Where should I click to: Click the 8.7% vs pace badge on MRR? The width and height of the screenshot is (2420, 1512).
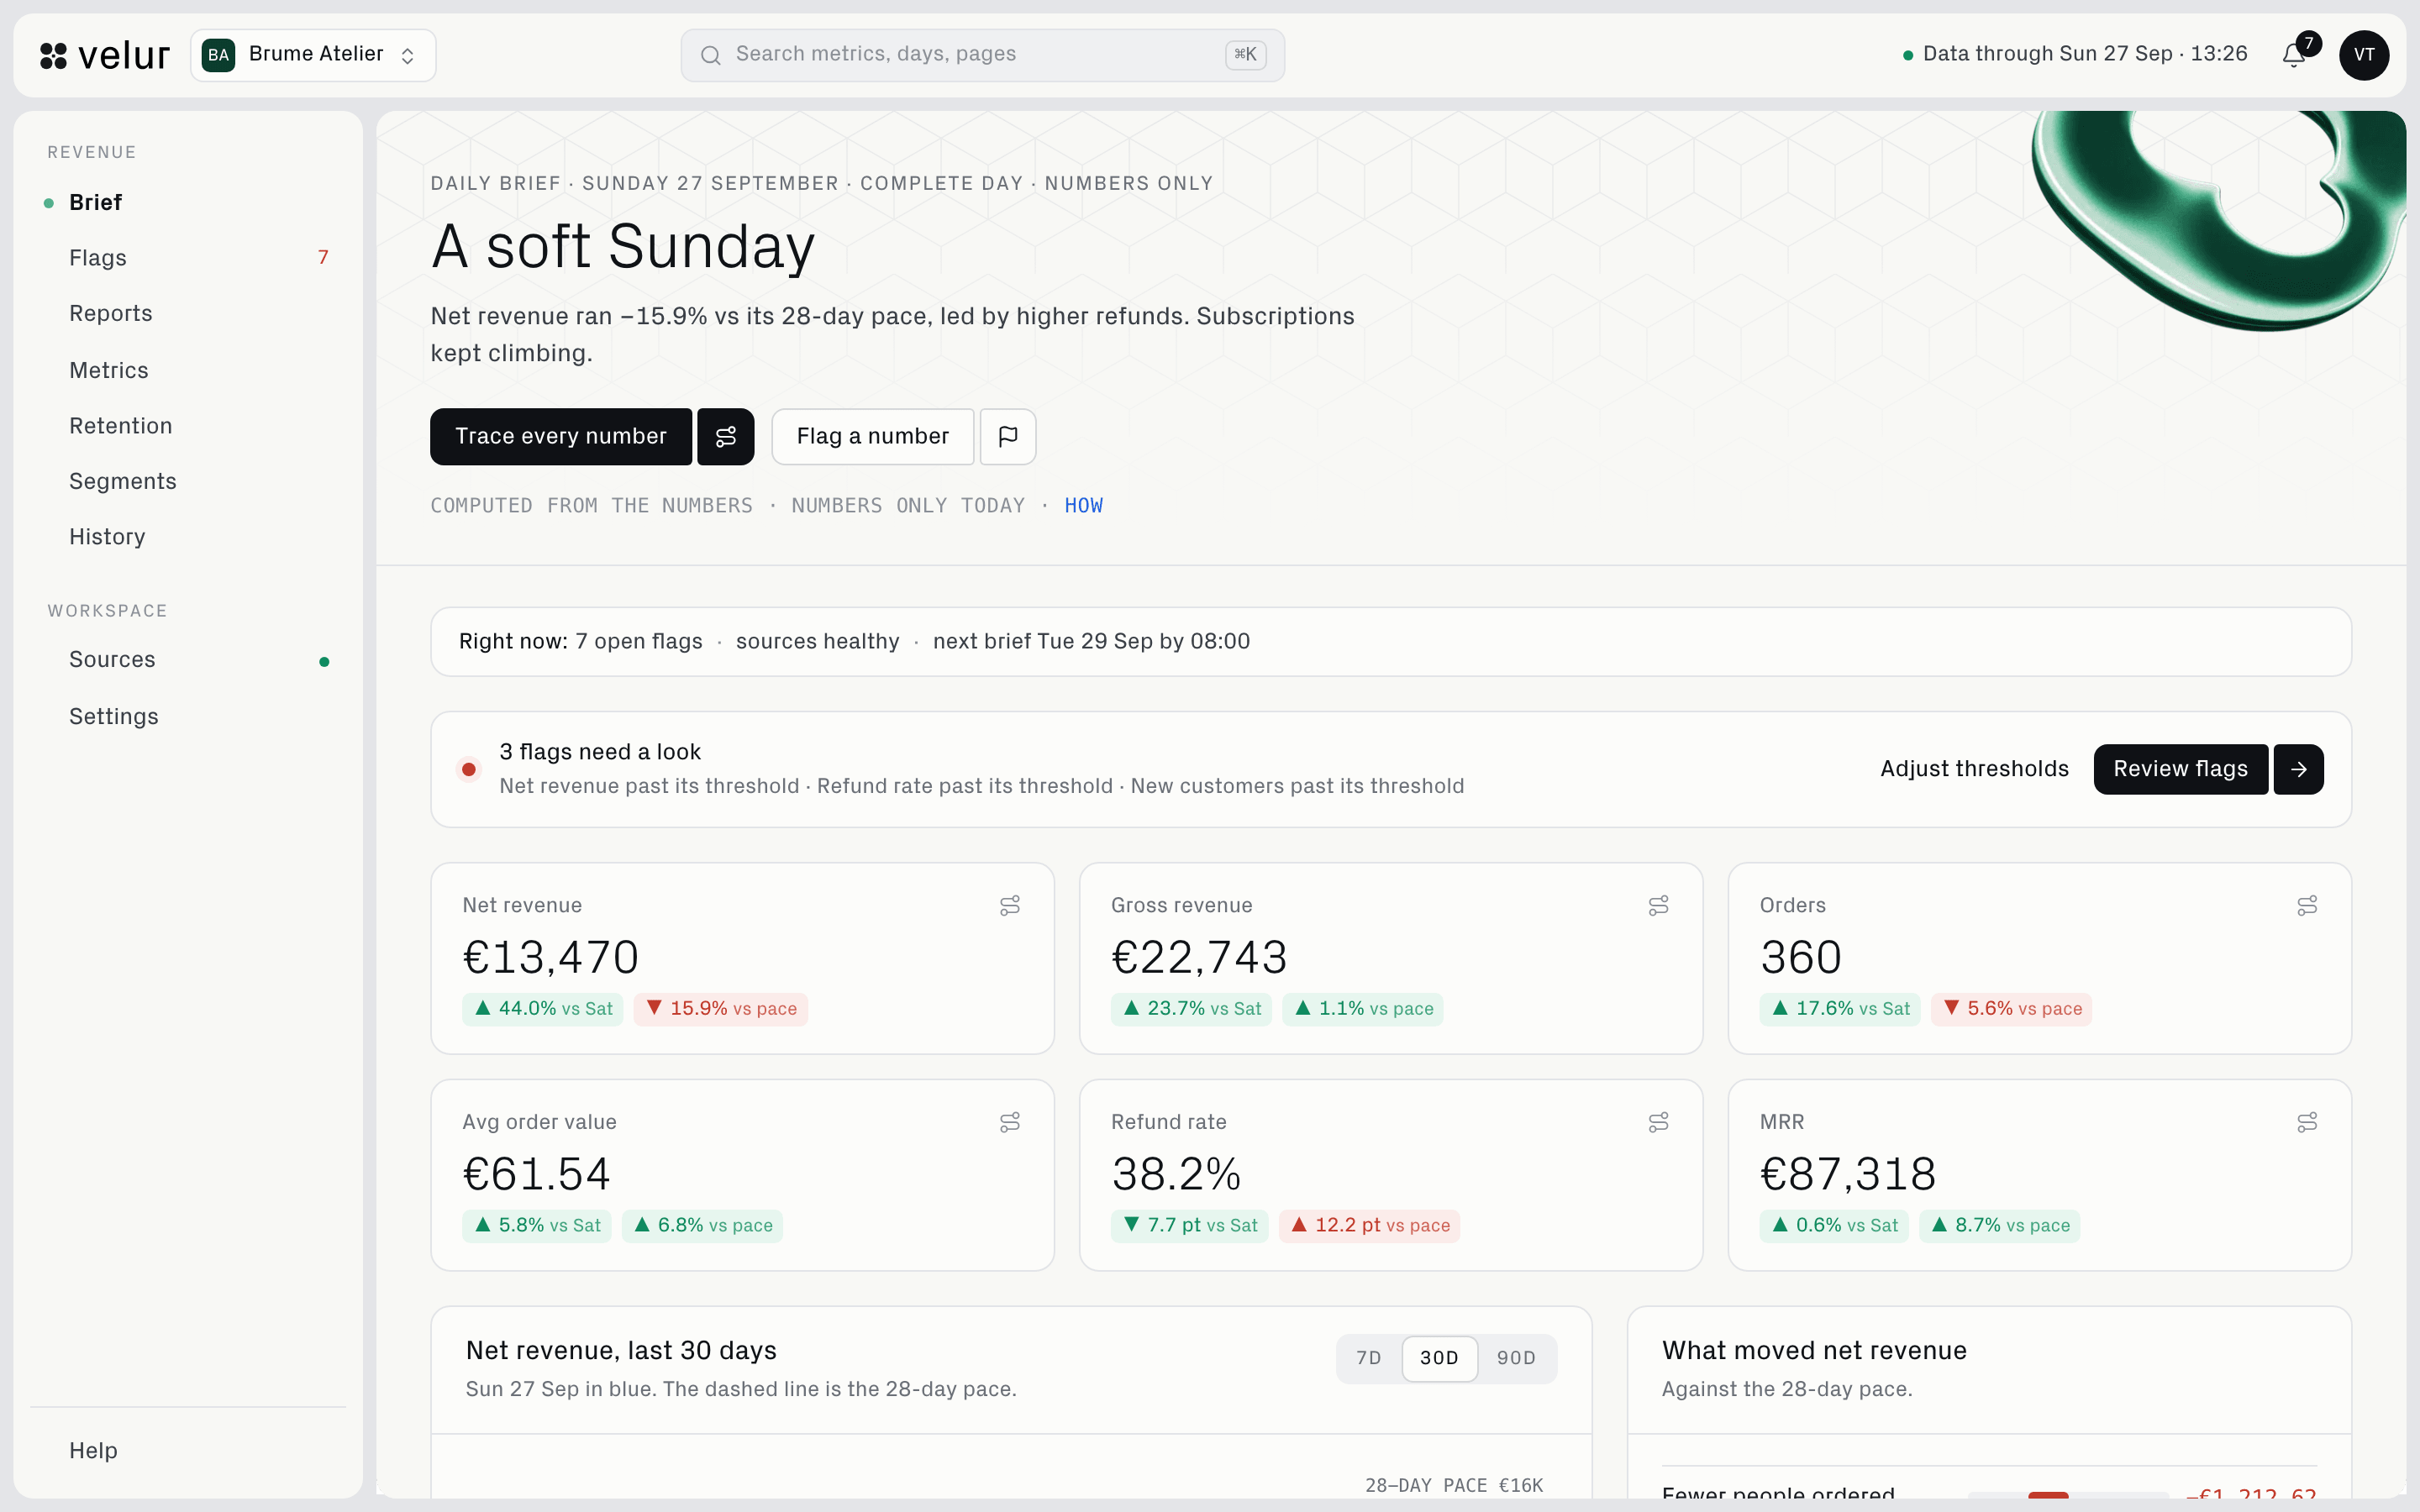pyautogui.click(x=1999, y=1226)
